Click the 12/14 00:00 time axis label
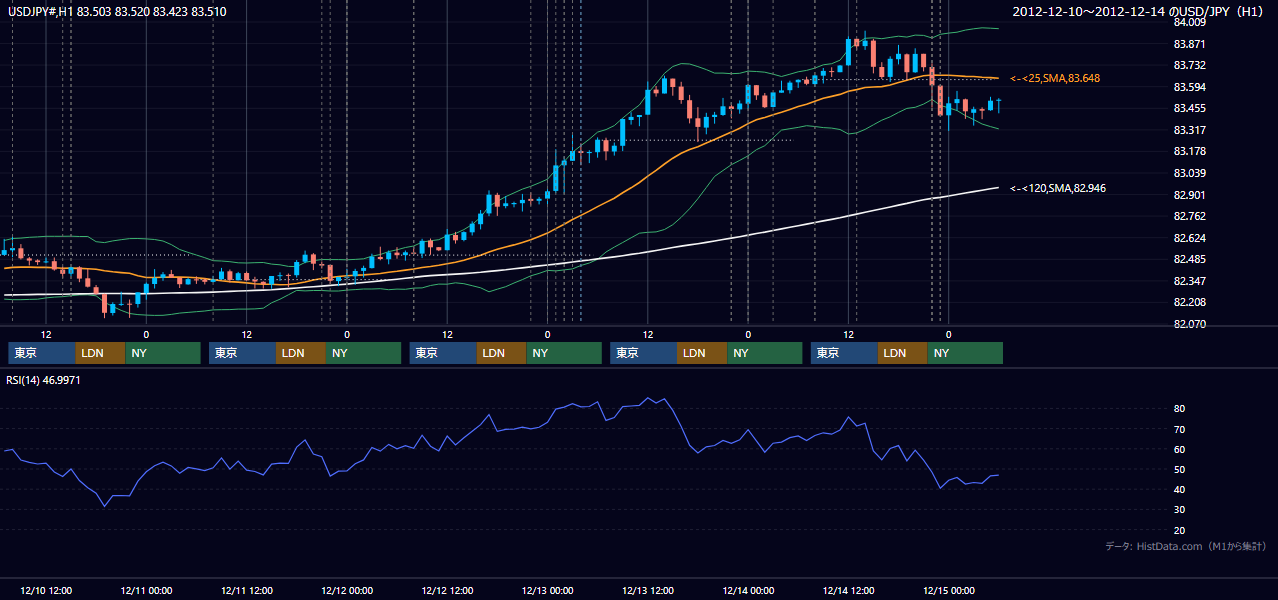This screenshot has height=600, width=1278. click(748, 590)
